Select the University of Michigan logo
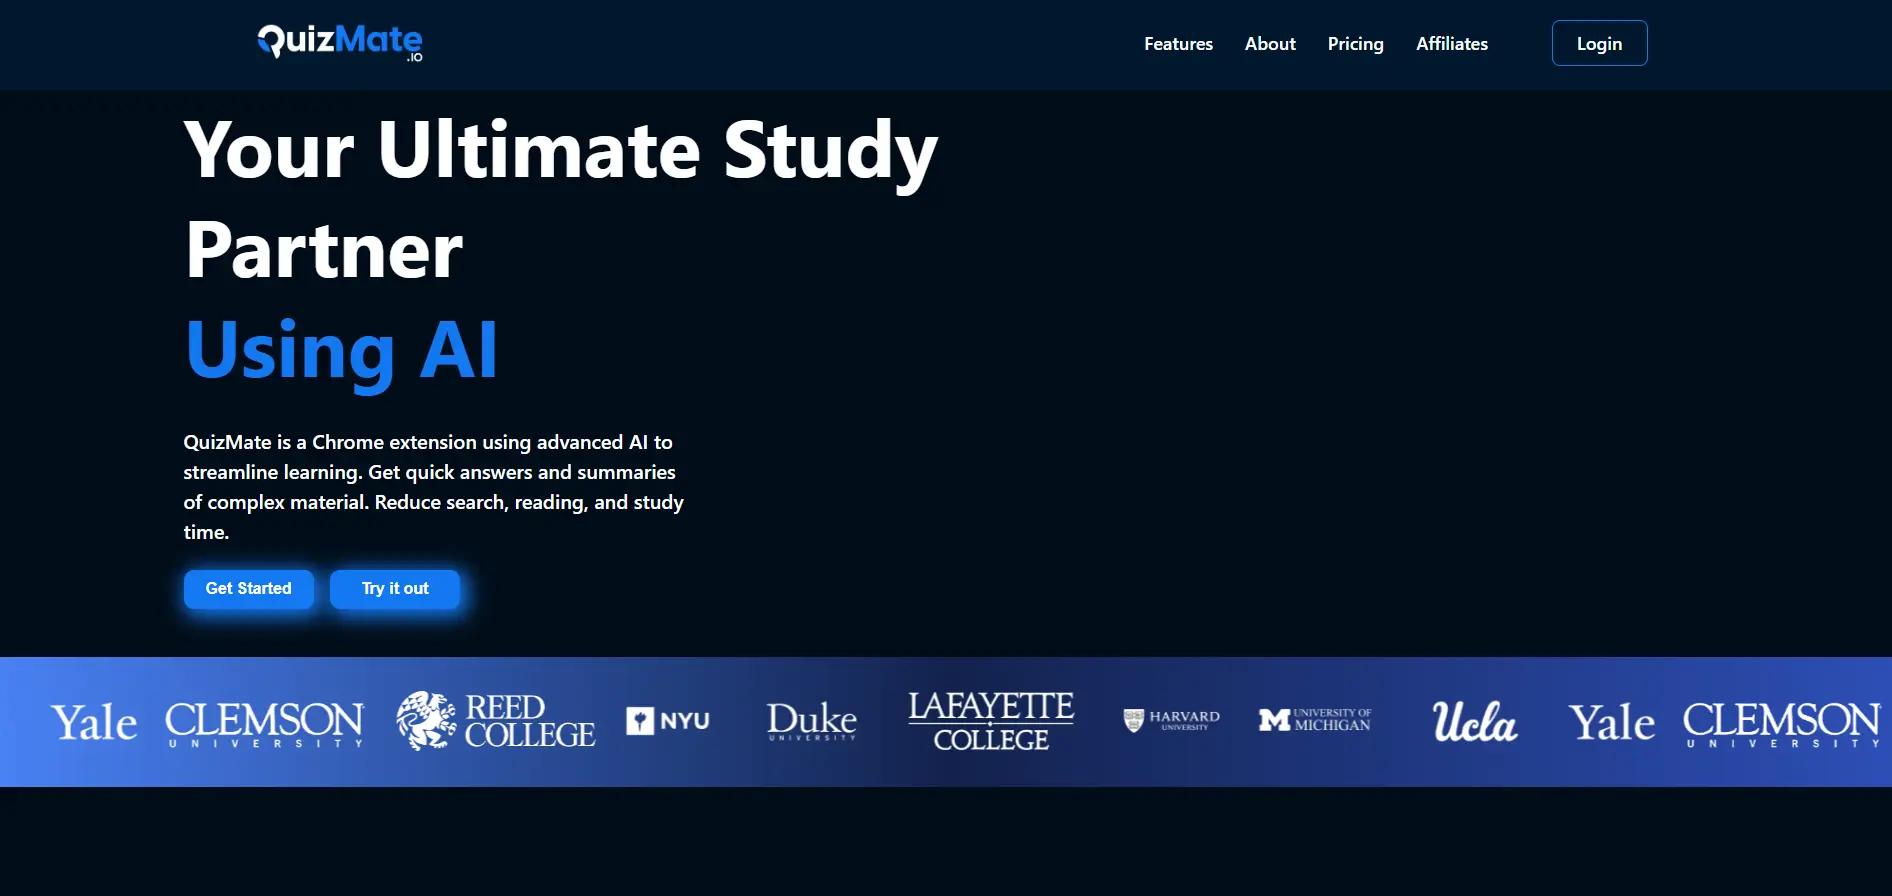 [x=1315, y=720]
